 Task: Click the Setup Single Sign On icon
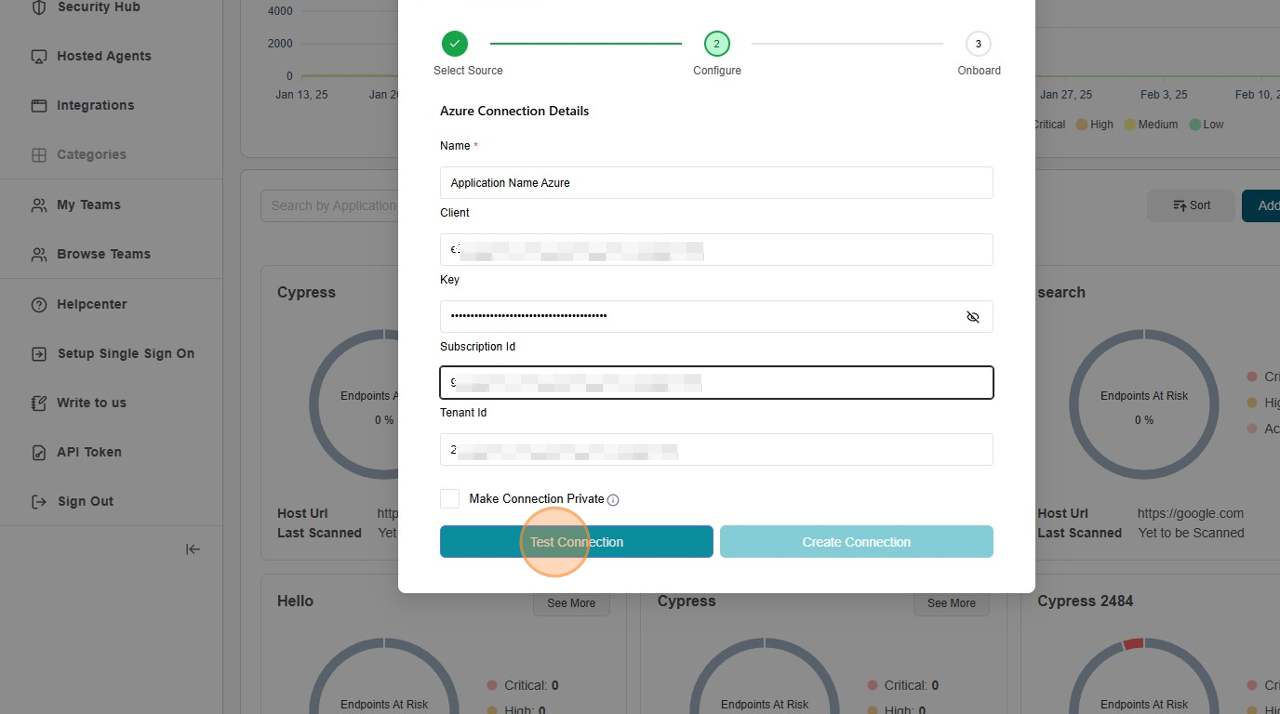pyautogui.click(x=39, y=354)
